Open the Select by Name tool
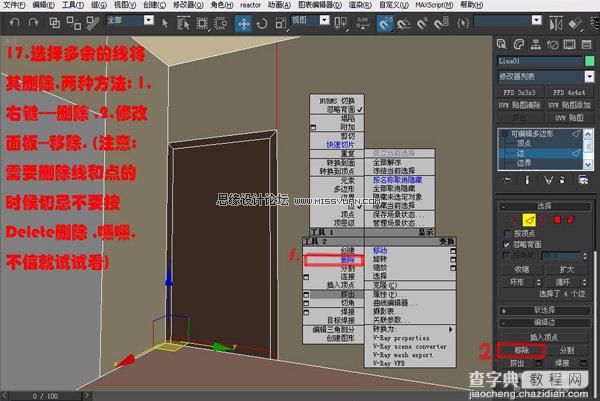This screenshot has width=600, height=401. [184, 23]
